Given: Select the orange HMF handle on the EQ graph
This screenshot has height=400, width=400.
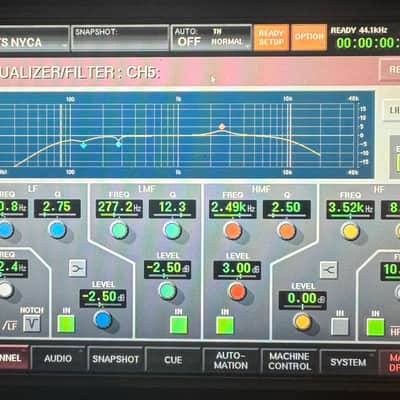Looking at the screenshot, I should [222, 126].
